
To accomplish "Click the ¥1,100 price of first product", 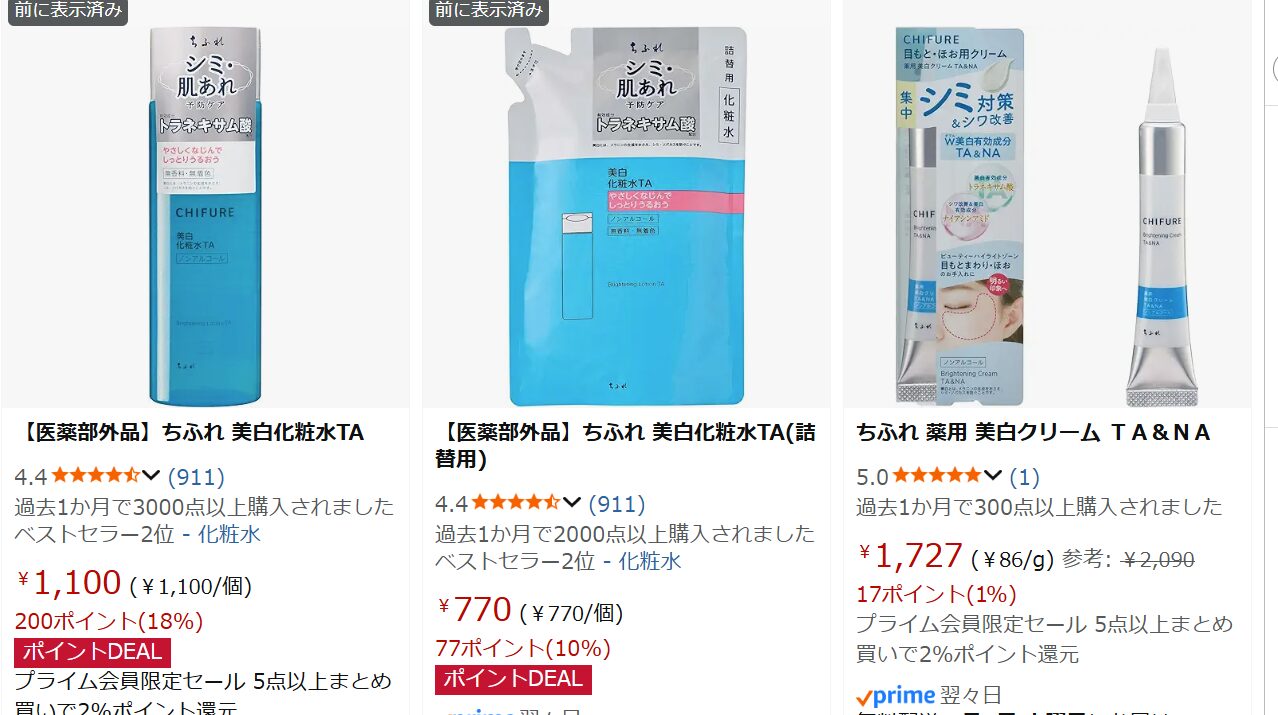I will [68, 582].
